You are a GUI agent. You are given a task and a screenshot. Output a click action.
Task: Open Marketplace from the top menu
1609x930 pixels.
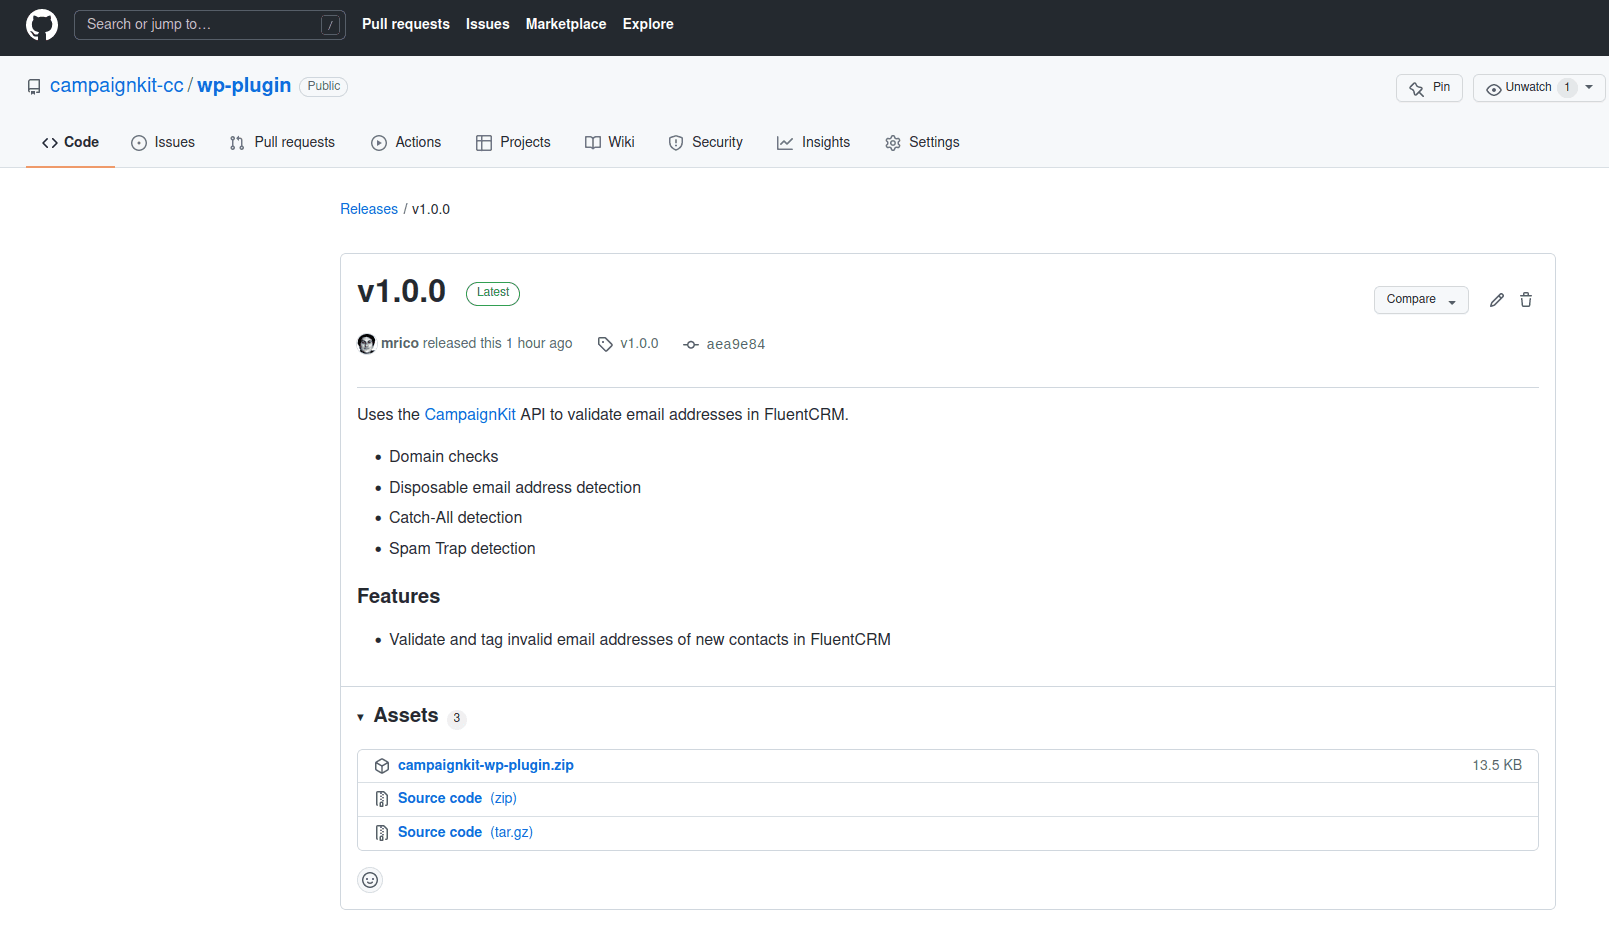(x=566, y=24)
